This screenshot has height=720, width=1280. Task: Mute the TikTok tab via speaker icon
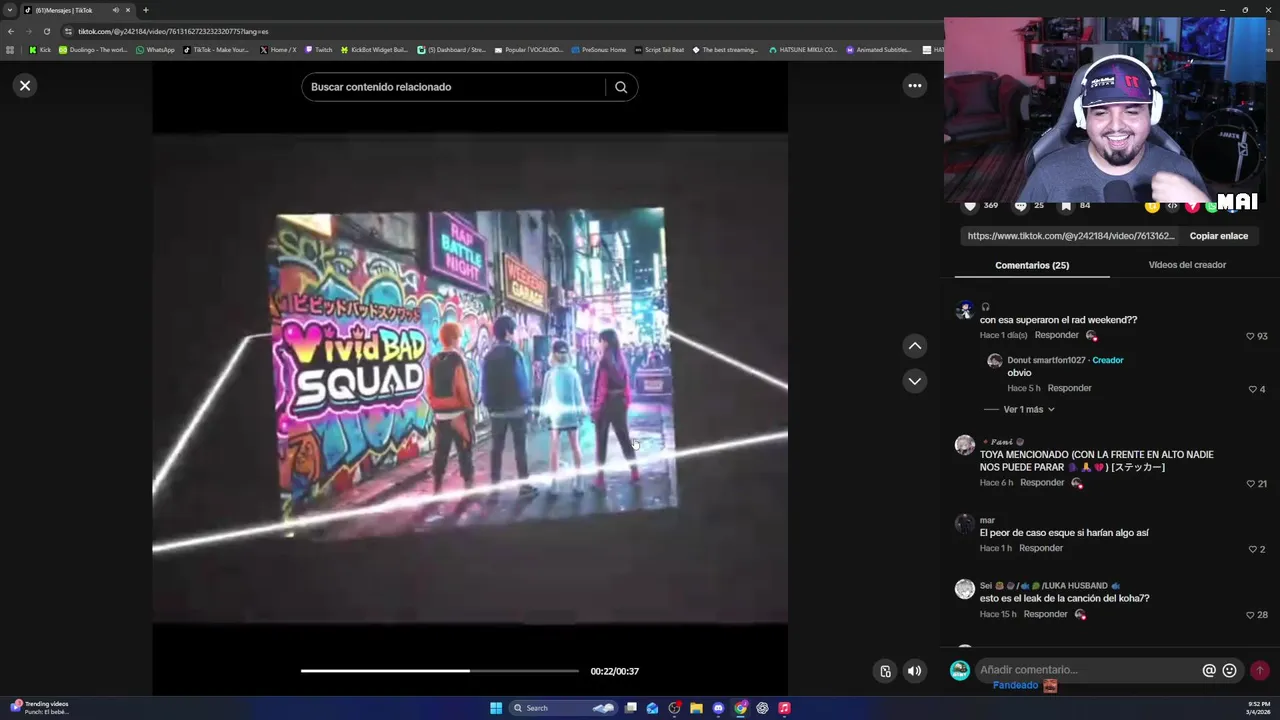115,10
